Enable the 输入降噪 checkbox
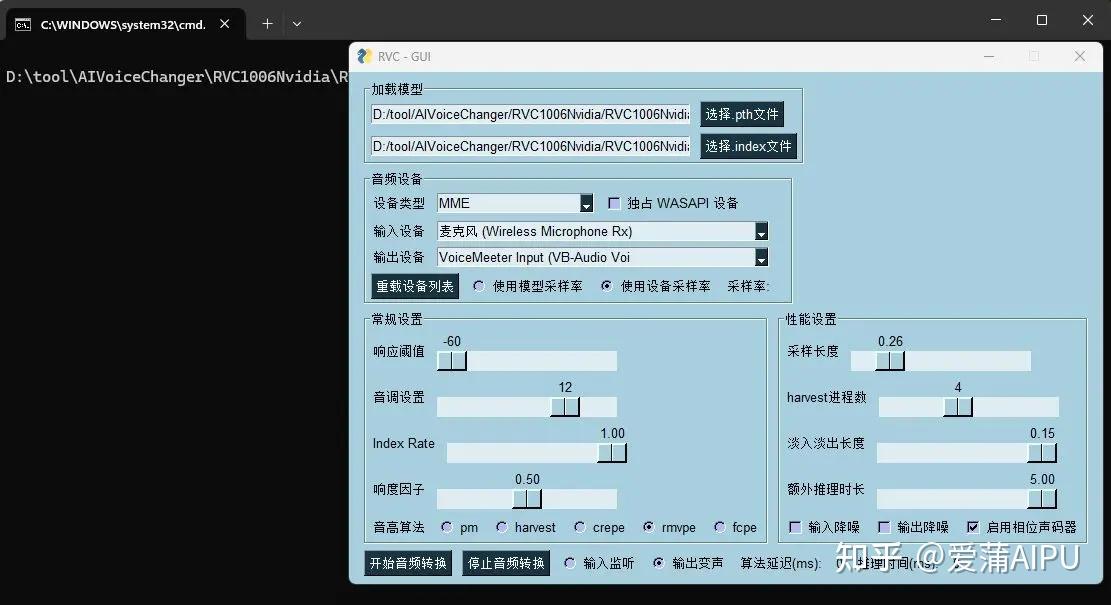The height and width of the screenshot is (605, 1111). point(795,527)
